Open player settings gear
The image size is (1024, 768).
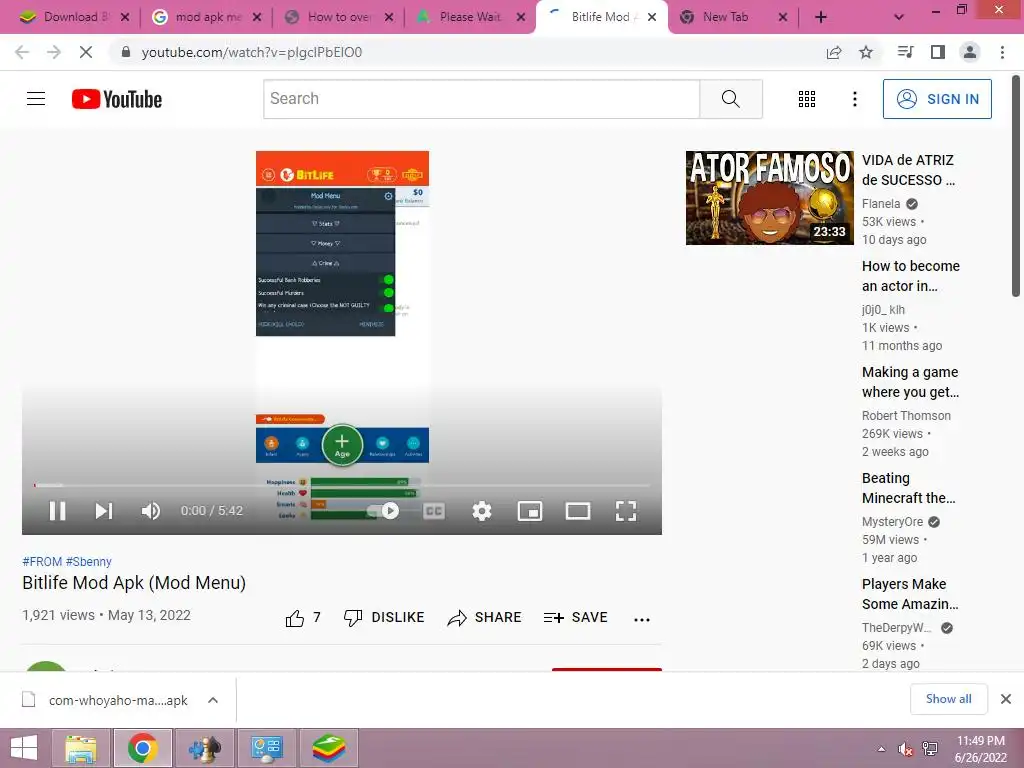tap(482, 511)
